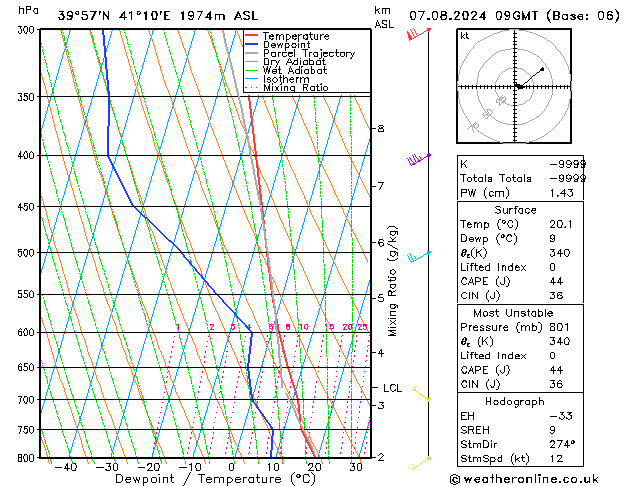
Task: Click the 07.08.2024 09GMT date title
Action: click(473, 16)
